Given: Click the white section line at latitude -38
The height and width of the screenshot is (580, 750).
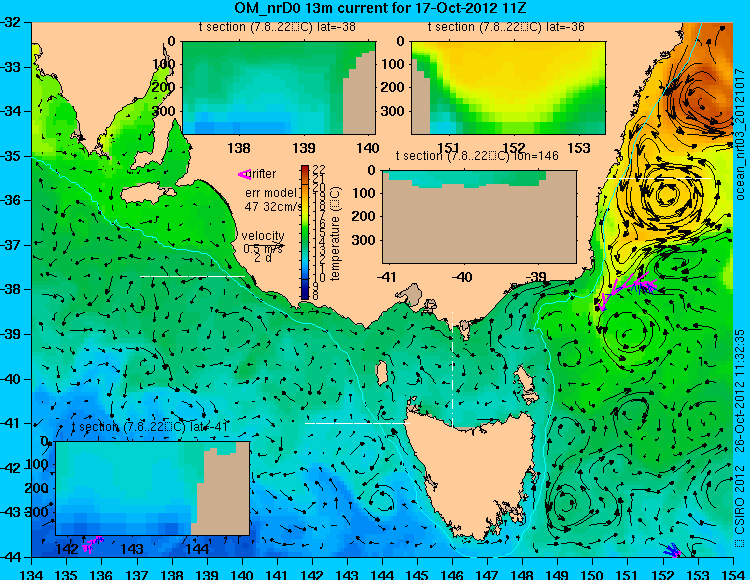Looking at the screenshot, I should tap(192, 276).
